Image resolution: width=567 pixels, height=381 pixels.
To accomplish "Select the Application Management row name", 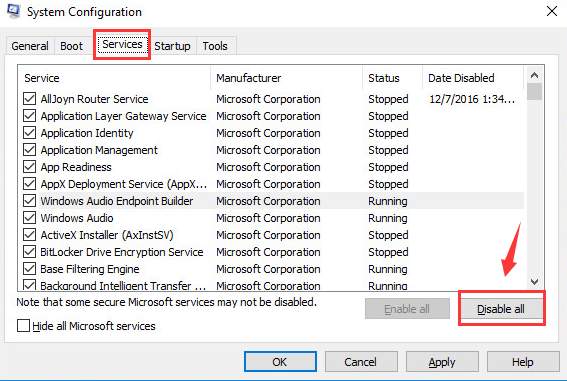I will (99, 150).
